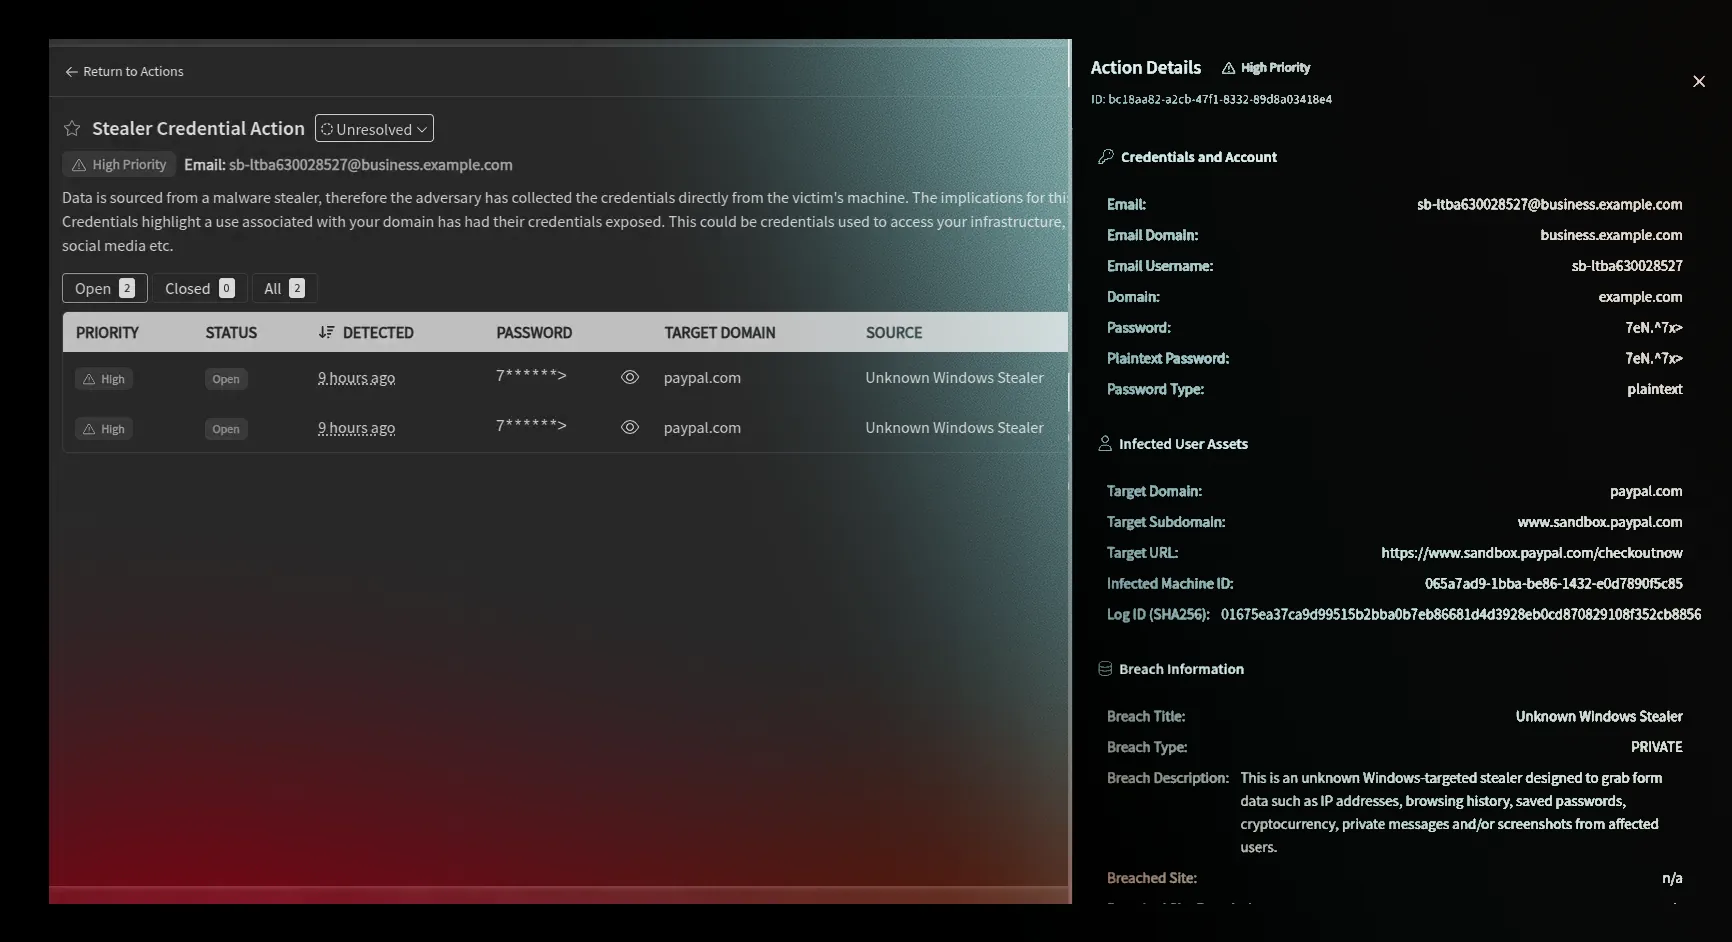
Task: Click the Closed tab count badge 0
Action: tap(227, 288)
